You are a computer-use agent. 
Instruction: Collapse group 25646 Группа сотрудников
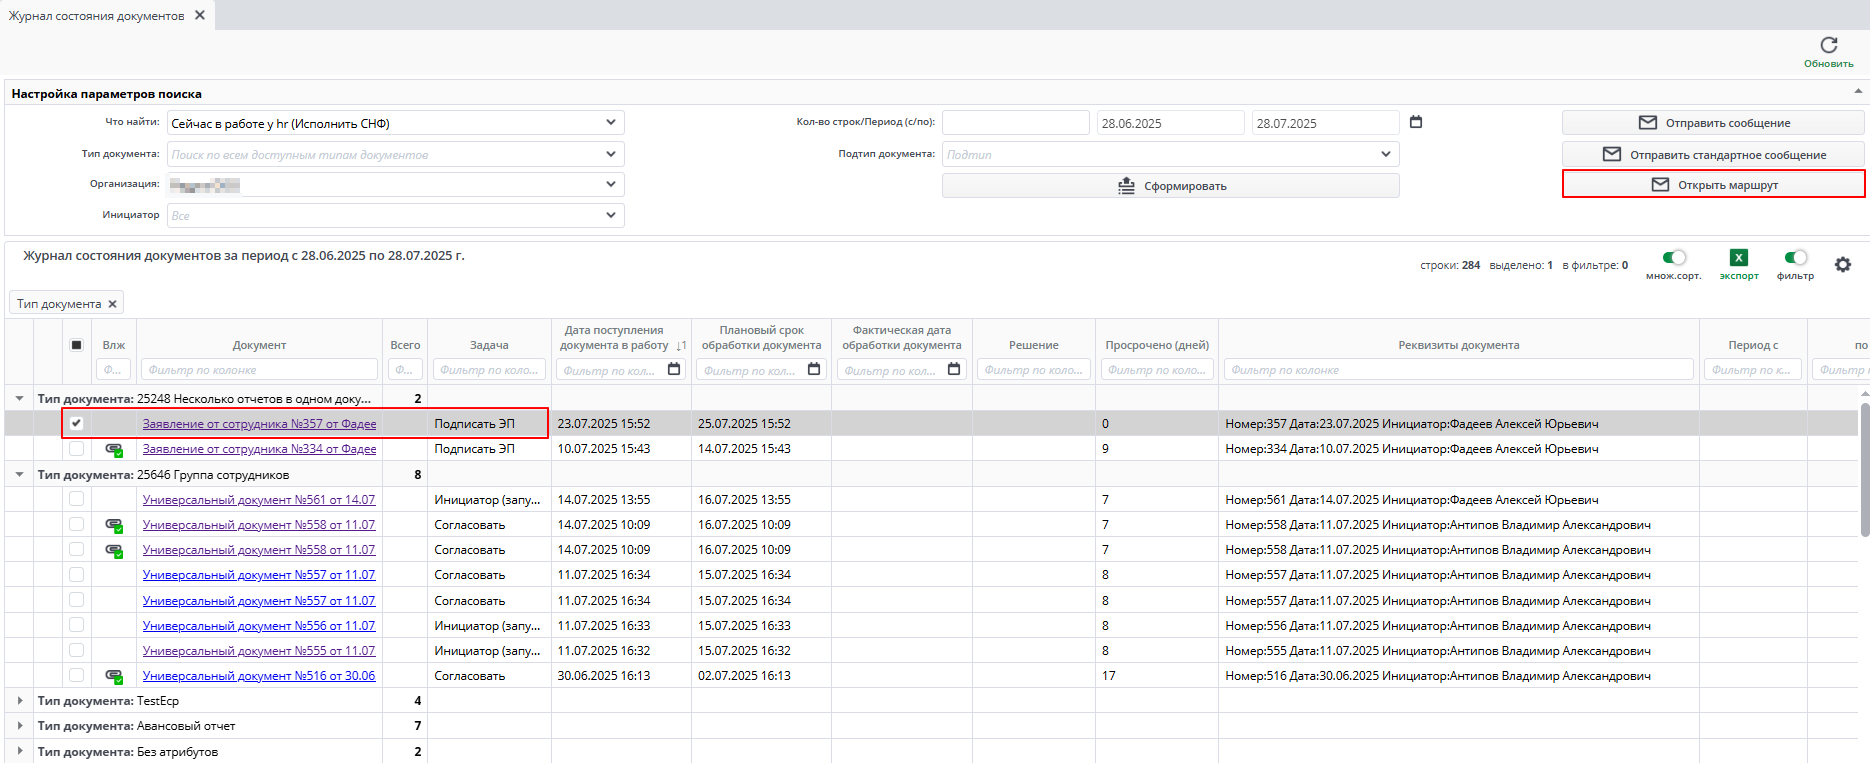19,474
